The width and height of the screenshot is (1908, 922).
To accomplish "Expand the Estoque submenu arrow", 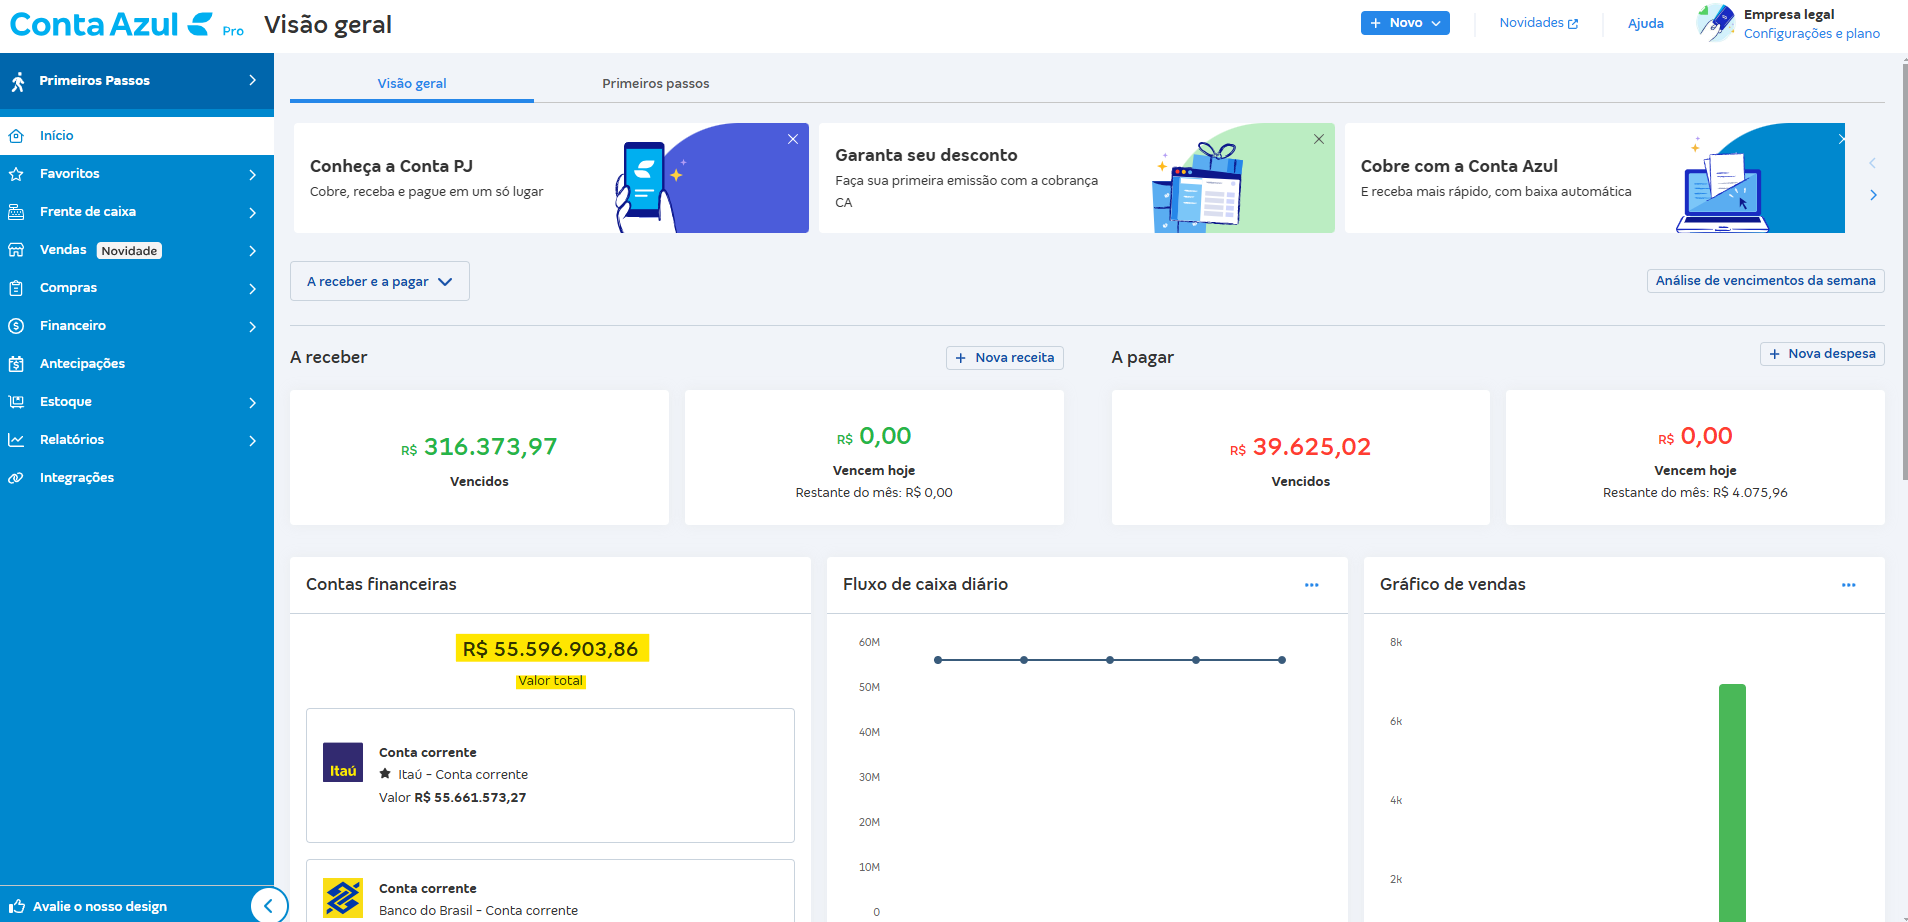I will click(x=252, y=403).
